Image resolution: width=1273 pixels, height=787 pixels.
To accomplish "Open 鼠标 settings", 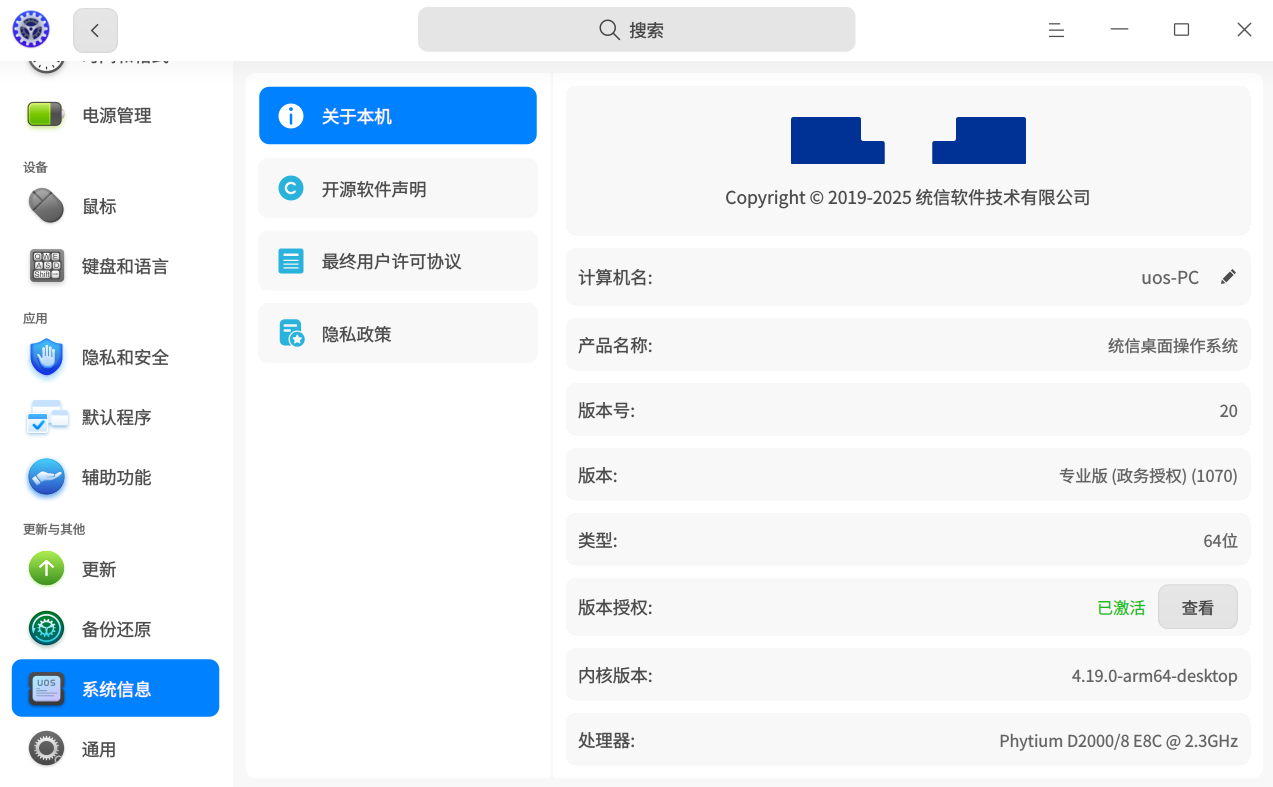I will (115, 206).
